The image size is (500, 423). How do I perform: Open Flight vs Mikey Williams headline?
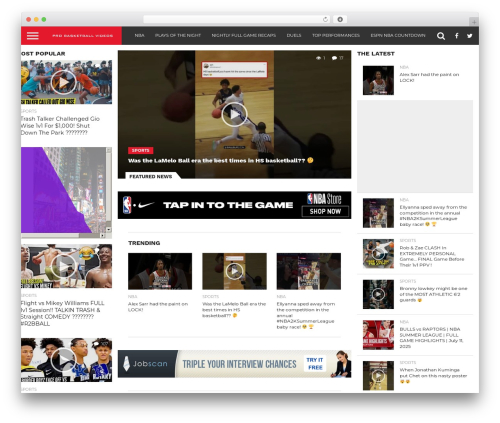tap(63, 313)
